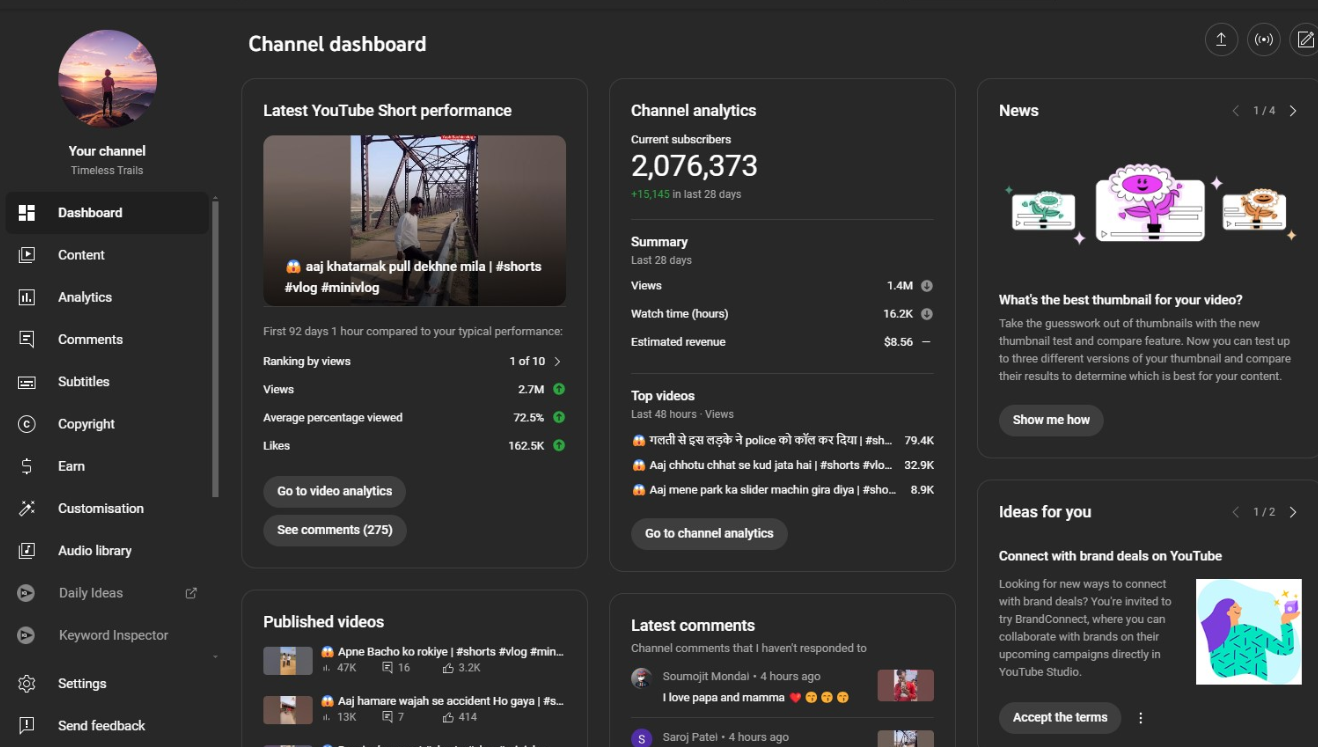Click comments icon showing 16 on Apne Bacho video
Viewport: 1318px width, 747px height.
coord(388,668)
